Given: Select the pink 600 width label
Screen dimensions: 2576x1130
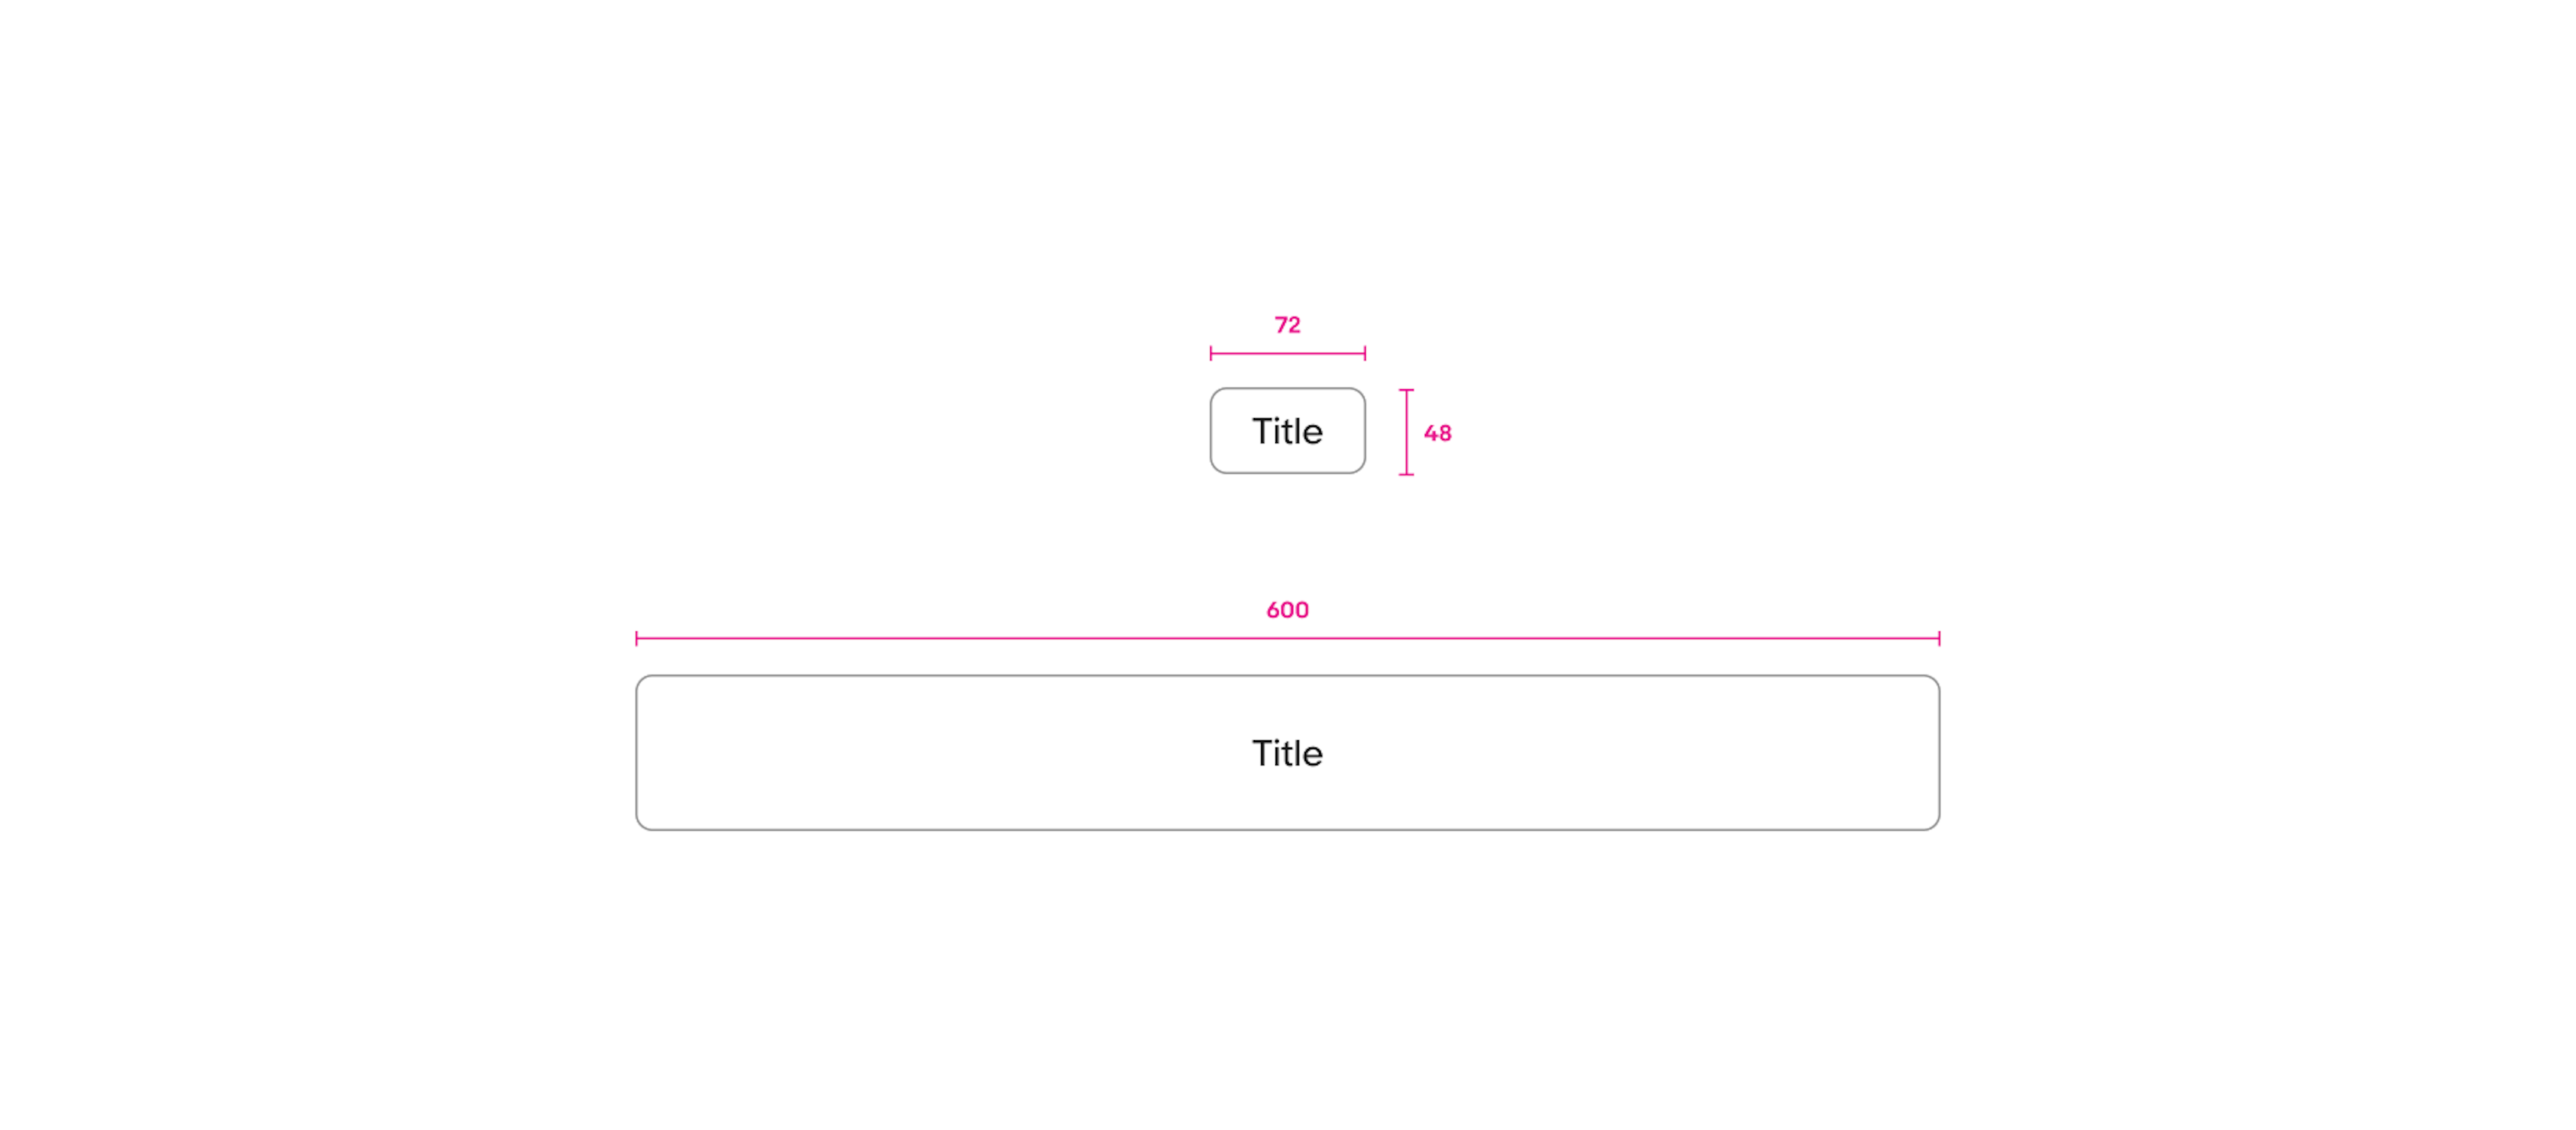Looking at the screenshot, I should [x=1287, y=610].
